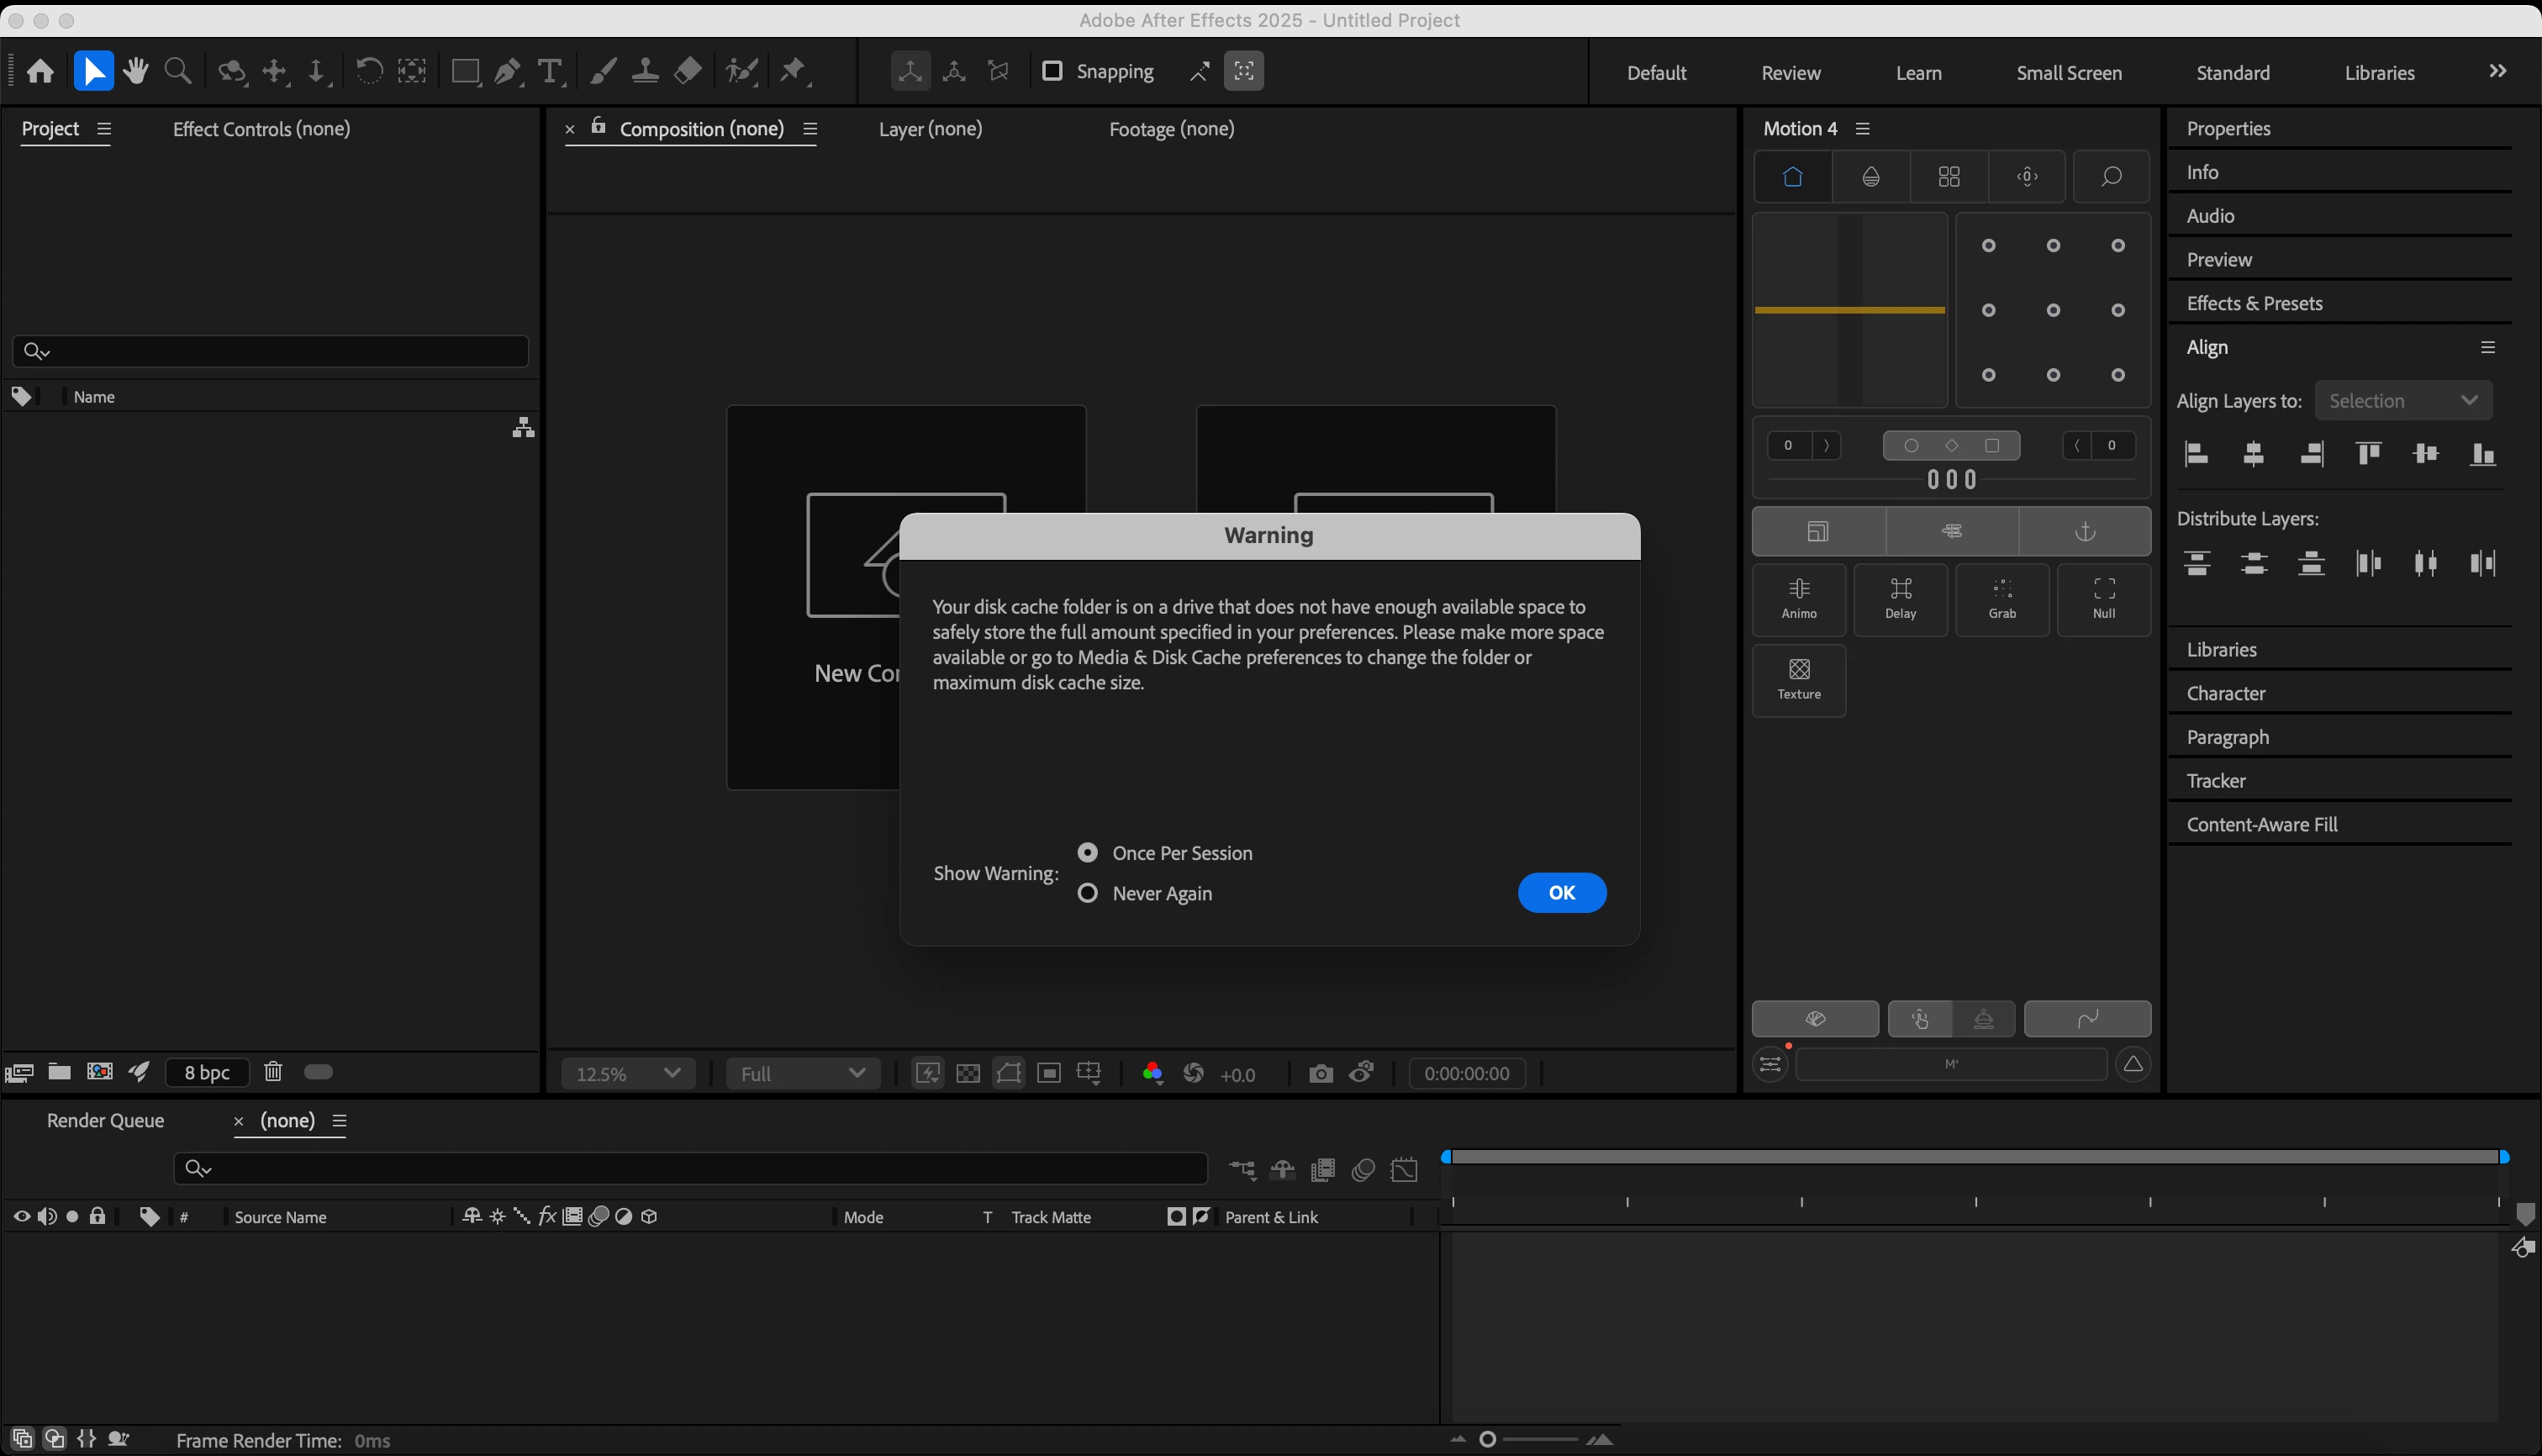2542x1456 pixels.
Task: Click OK to dismiss the warning
Action: 1561,892
